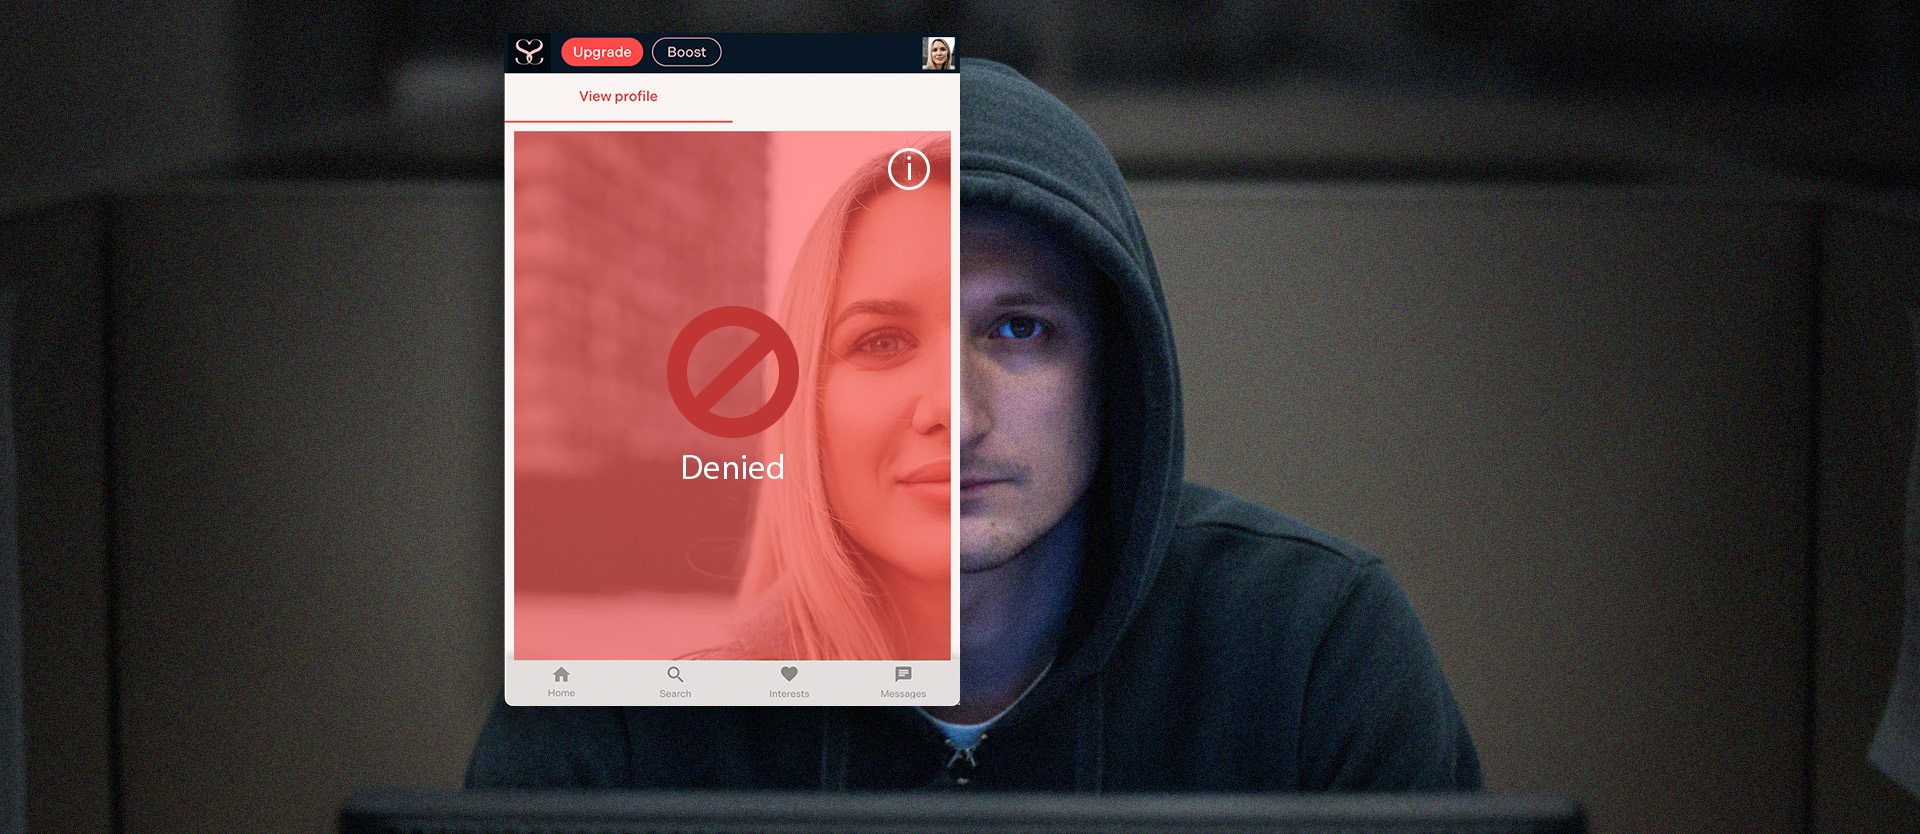Open the user avatar in the header
The width and height of the screenshot is (1920, 834).
(938, 53)
